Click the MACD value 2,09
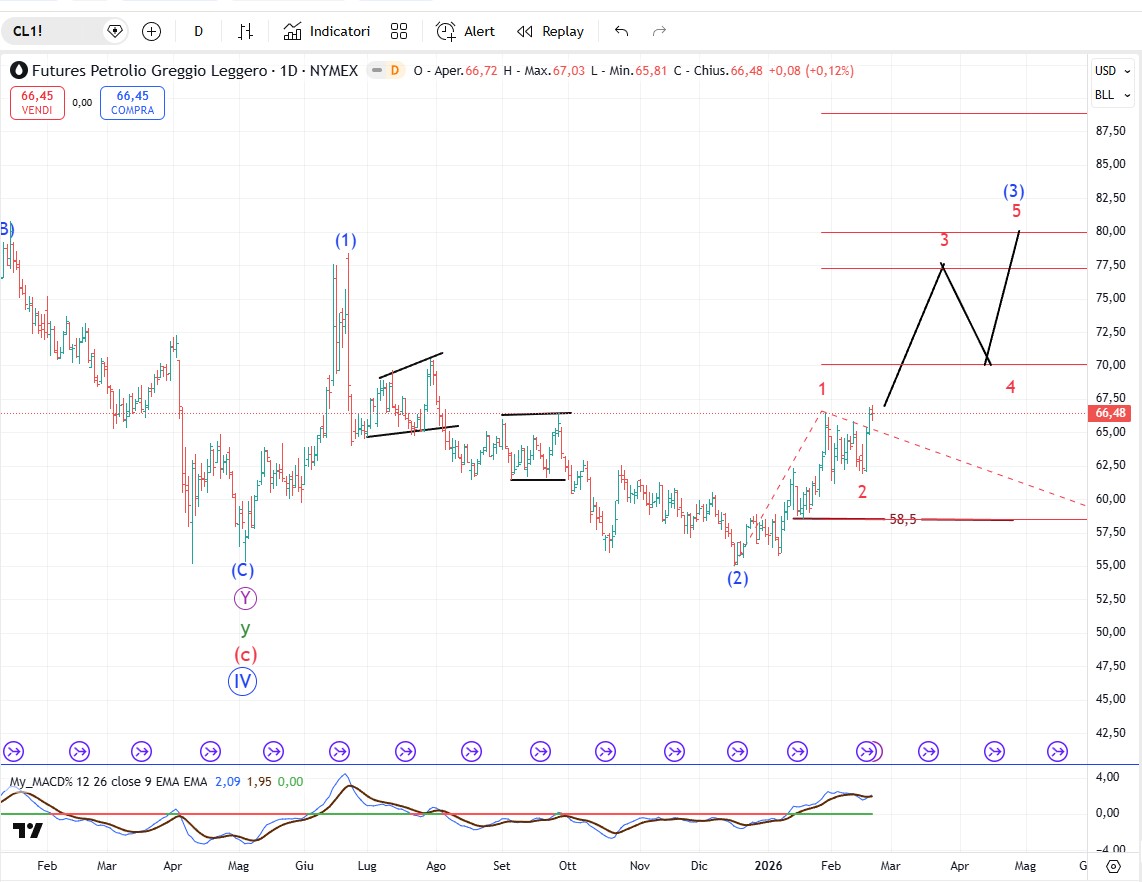Viewport: 1142px width, 882px height. click(227, 781)
